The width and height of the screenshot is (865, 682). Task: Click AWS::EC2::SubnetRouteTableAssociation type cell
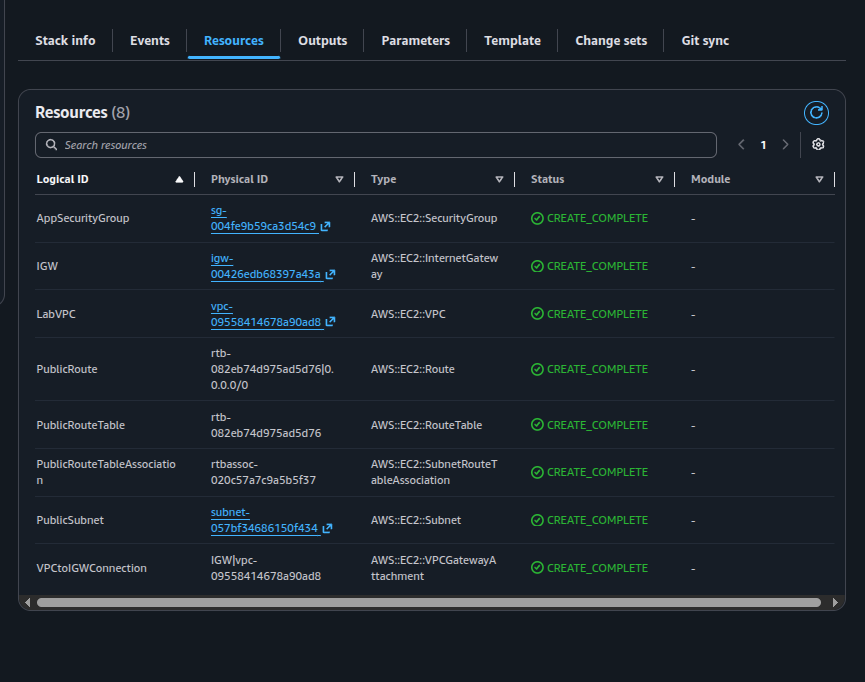tap(434, 472)
